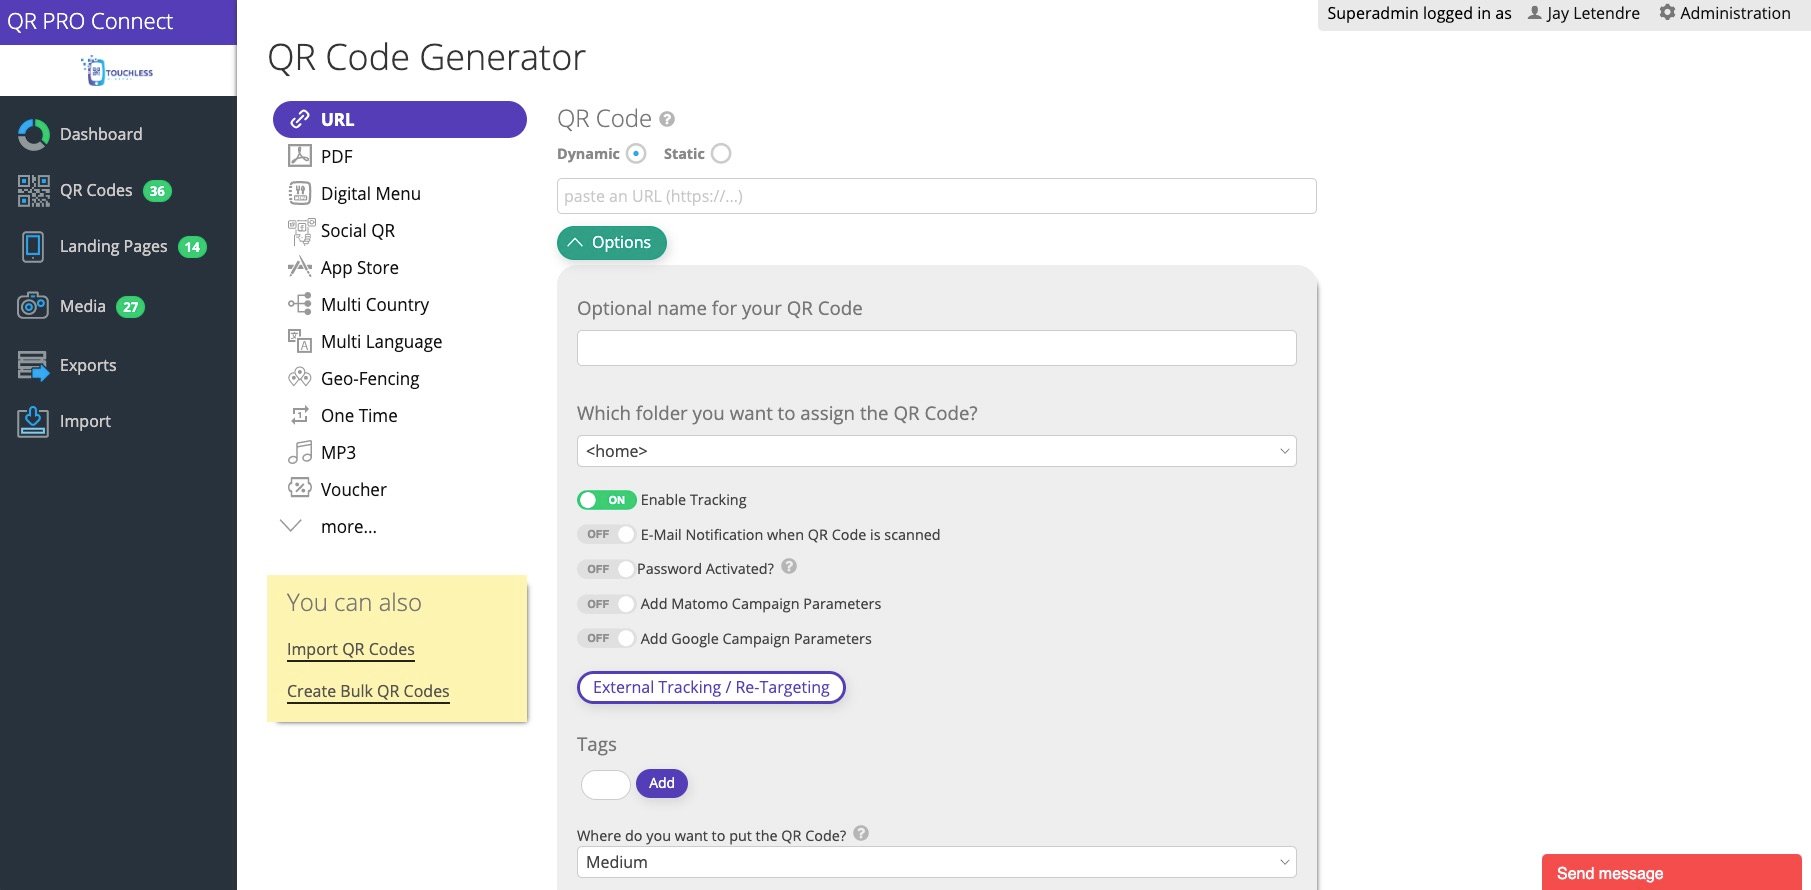Click the Administration gear icon
This screenshot has width=1811, height=890.
point(1667,13)
